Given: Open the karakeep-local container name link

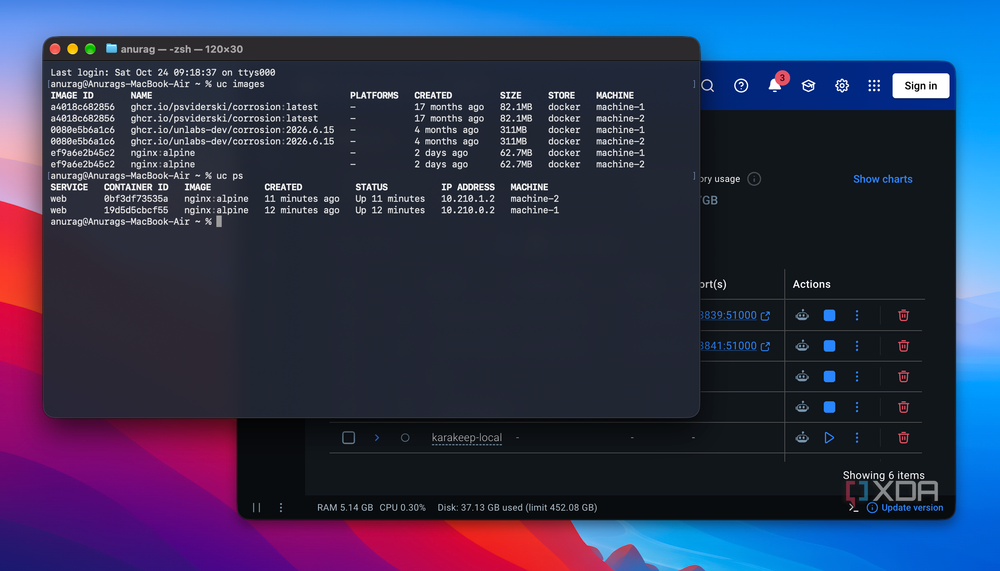Looking at the screenshot, I should [x=467, y=438].
